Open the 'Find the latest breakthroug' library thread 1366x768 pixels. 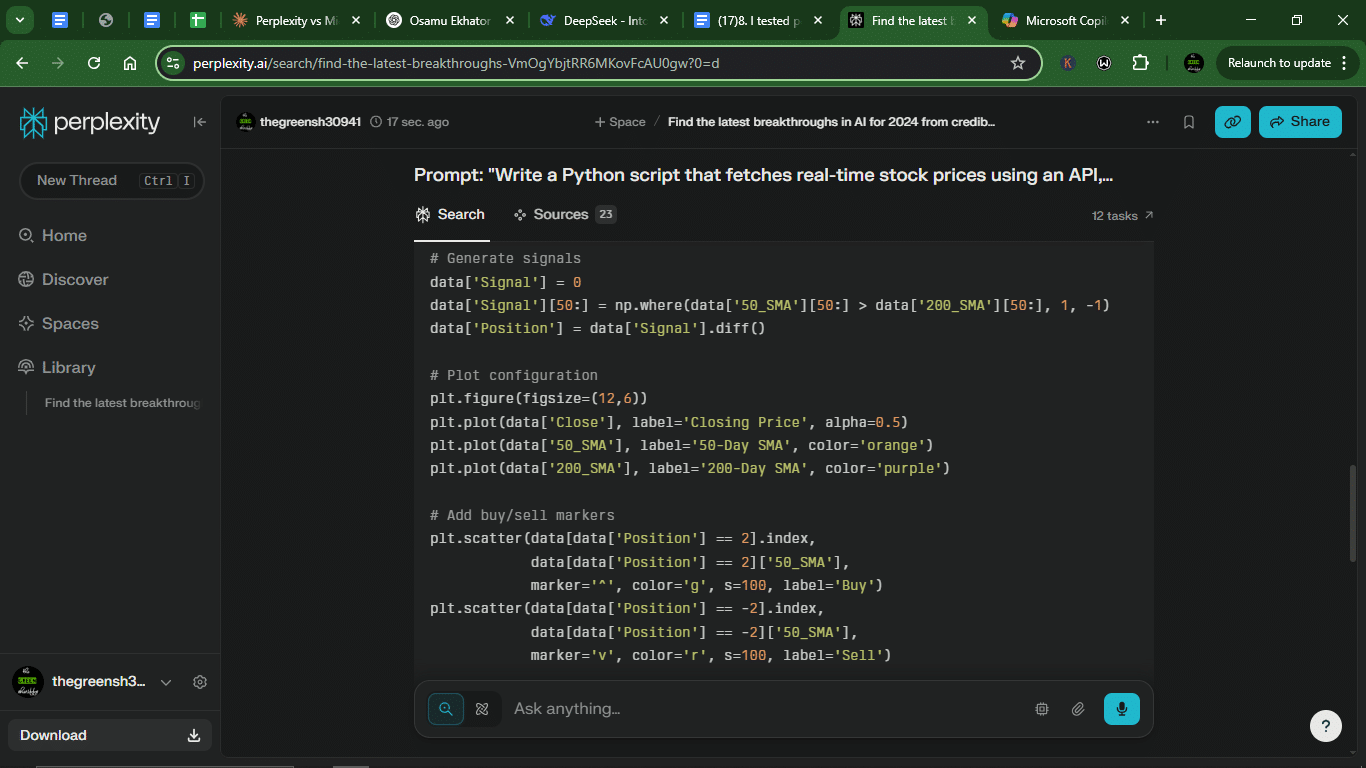122,403
